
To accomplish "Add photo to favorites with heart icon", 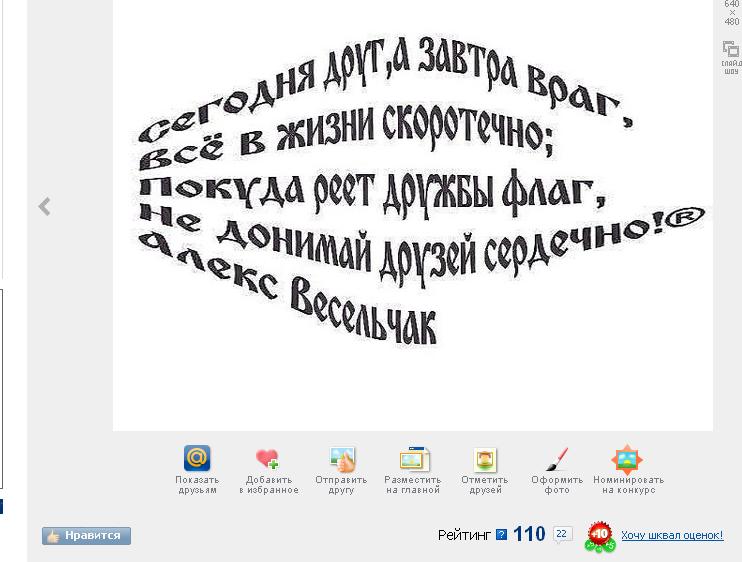I will click(267, 459).
